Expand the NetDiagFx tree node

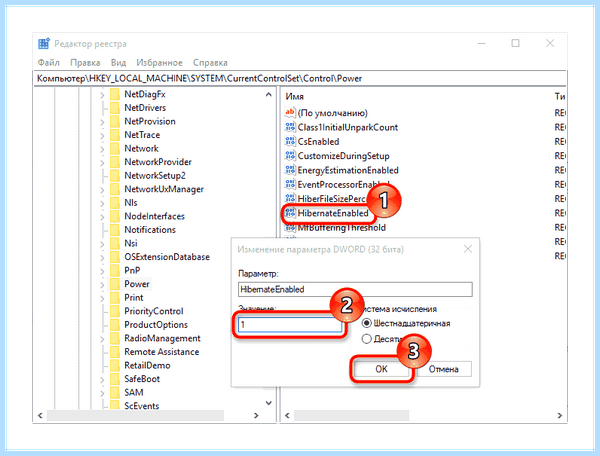(102, 94)
